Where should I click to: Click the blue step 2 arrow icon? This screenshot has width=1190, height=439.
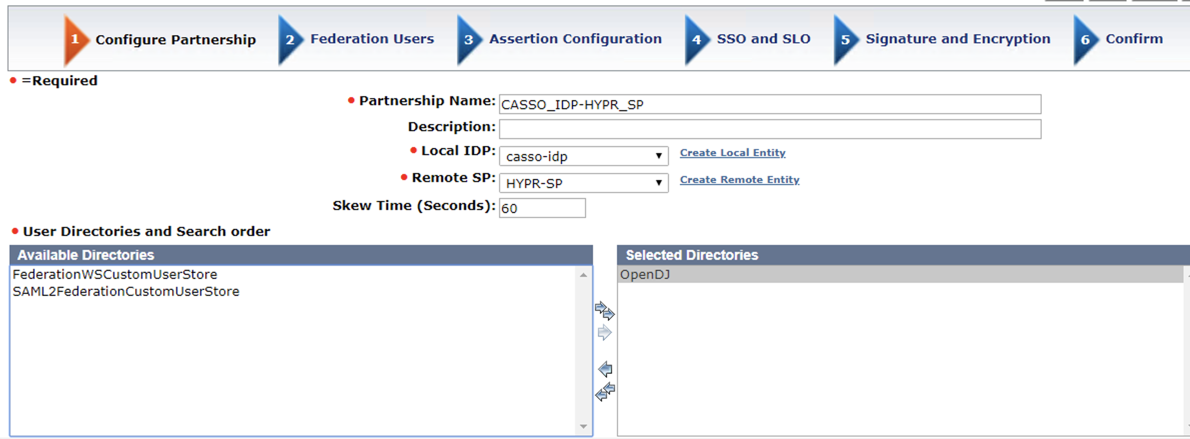click(291, 39)
